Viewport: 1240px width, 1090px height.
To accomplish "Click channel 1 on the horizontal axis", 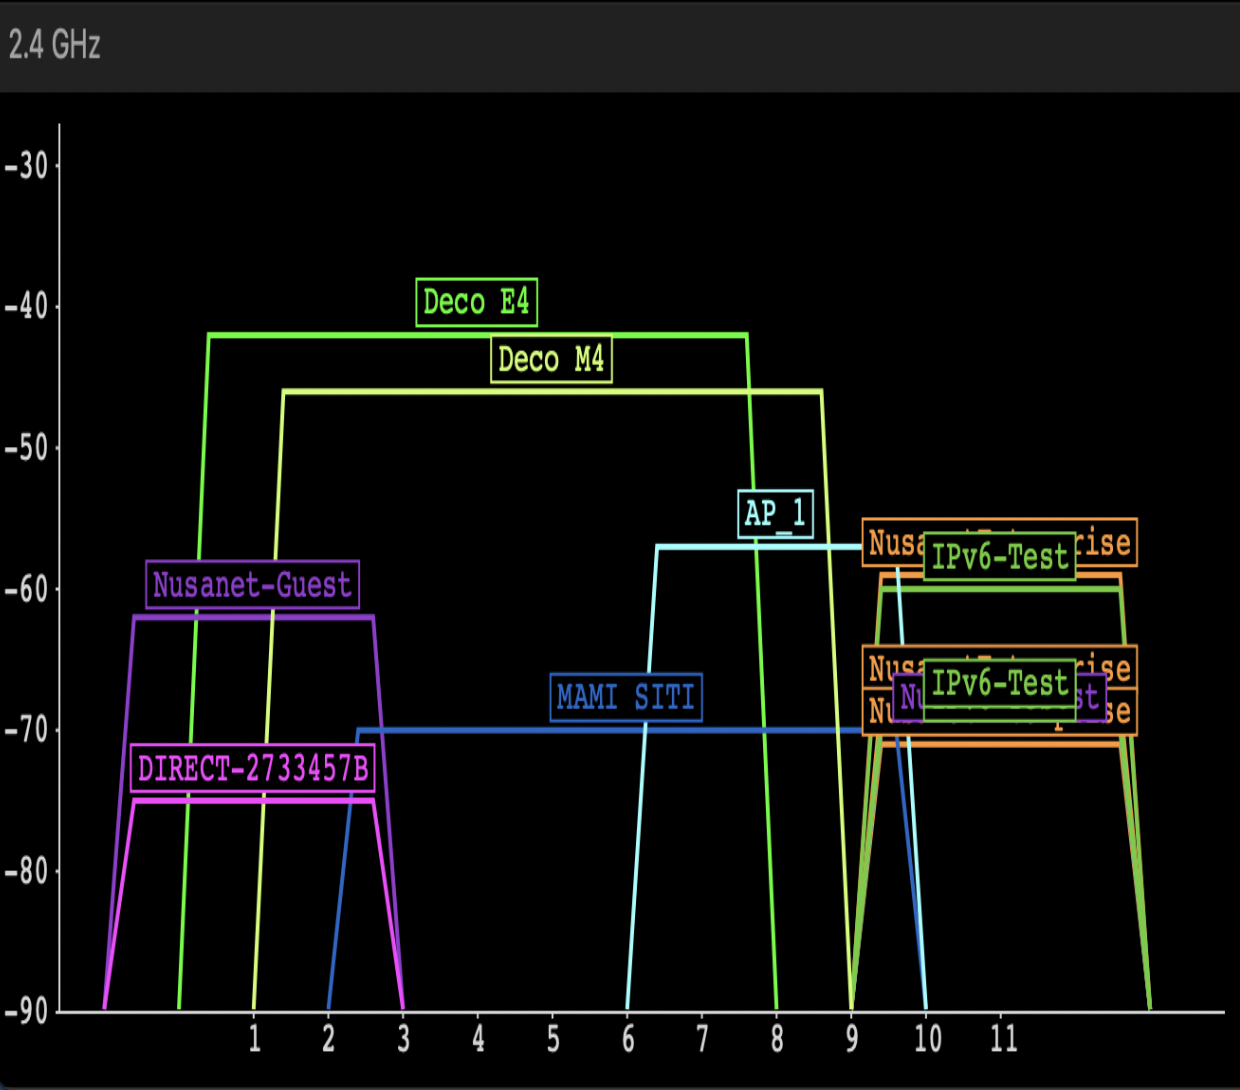I will pyautogui.click(x=254, y=1039).
